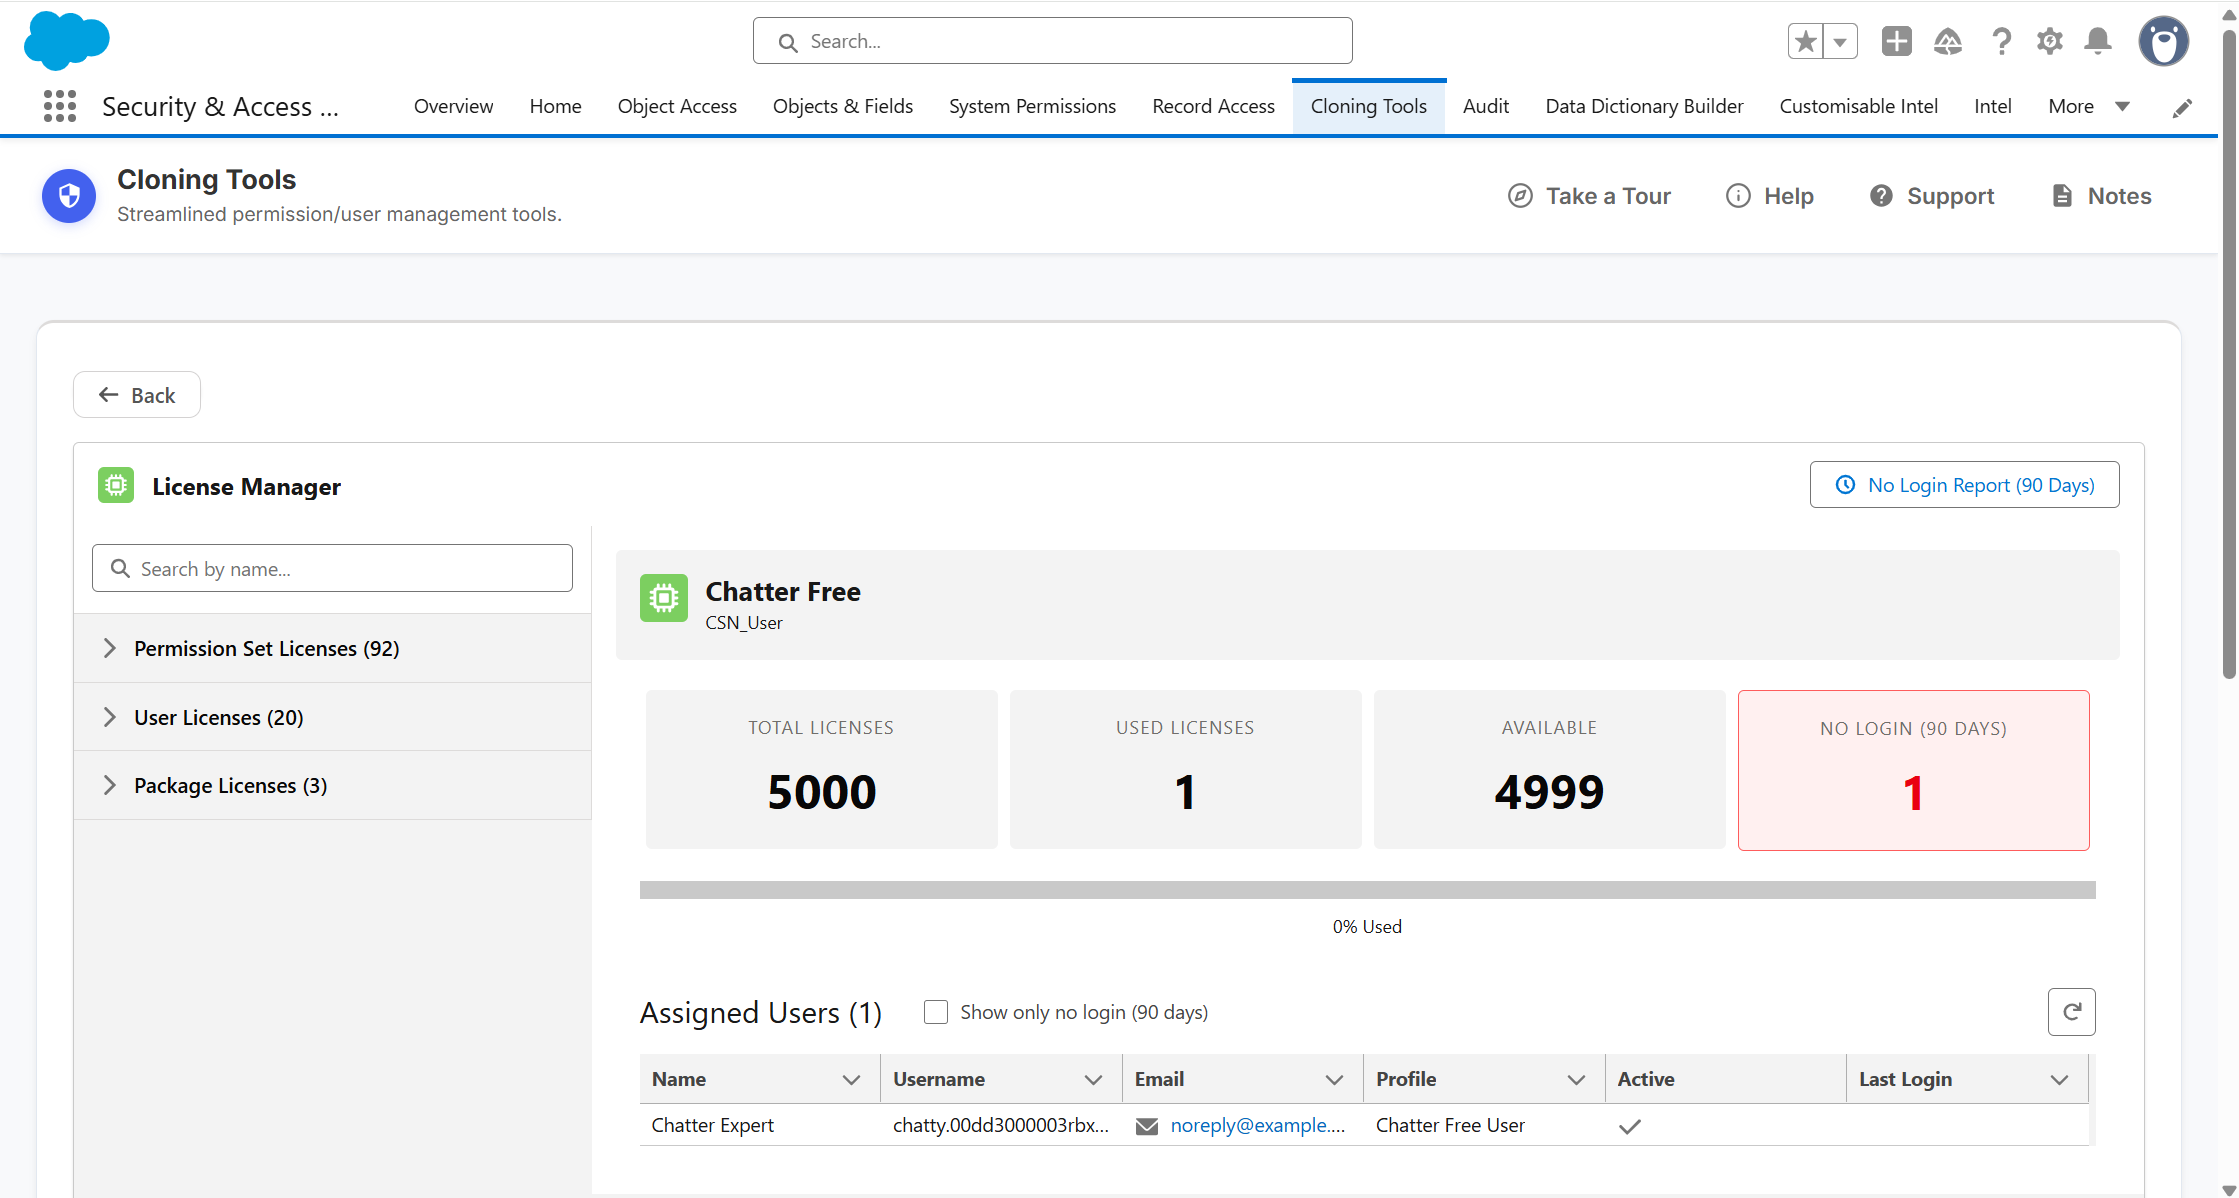Open the Intel tab
The image size is (2239, 1198).
click(x=1992, y=106)
